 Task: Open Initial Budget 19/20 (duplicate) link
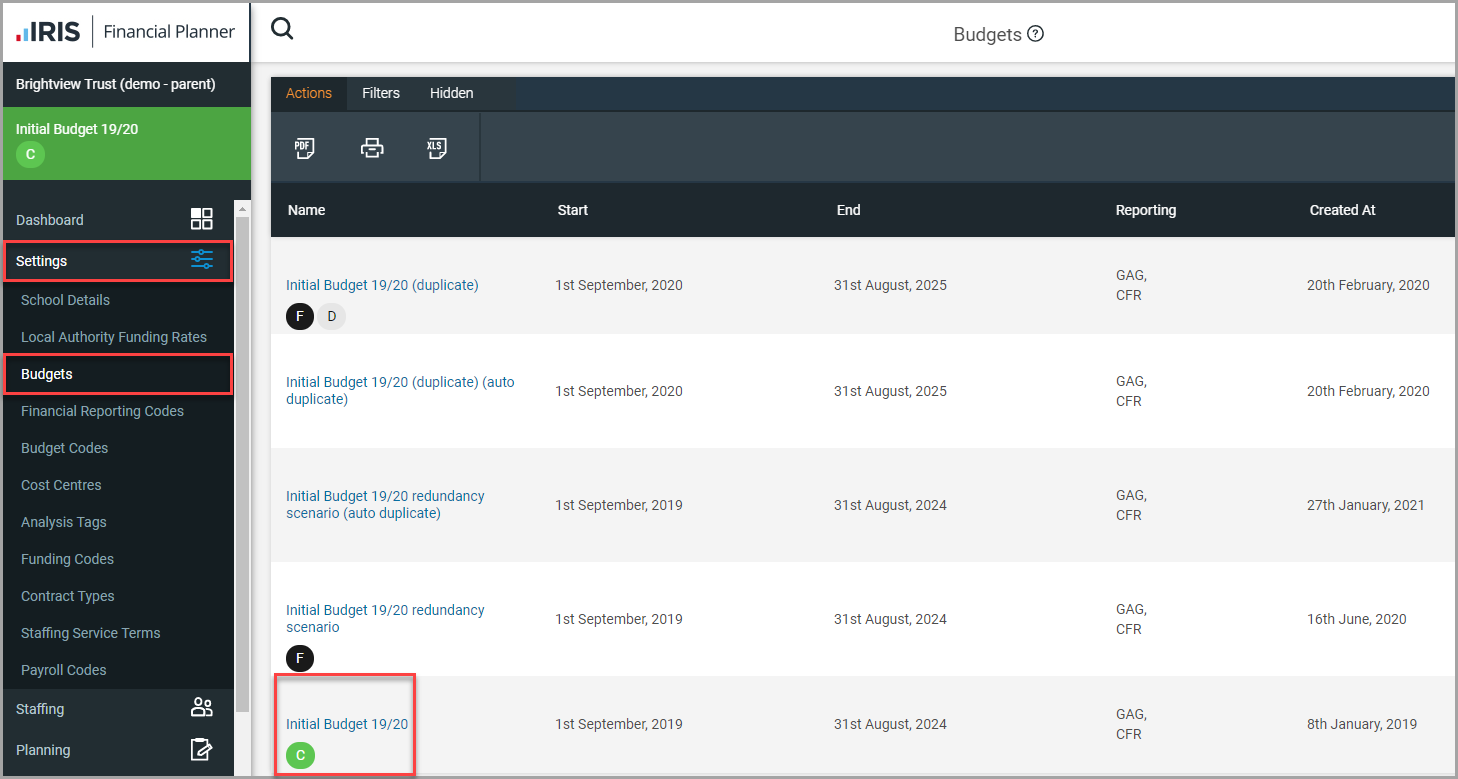pos(382,285)
